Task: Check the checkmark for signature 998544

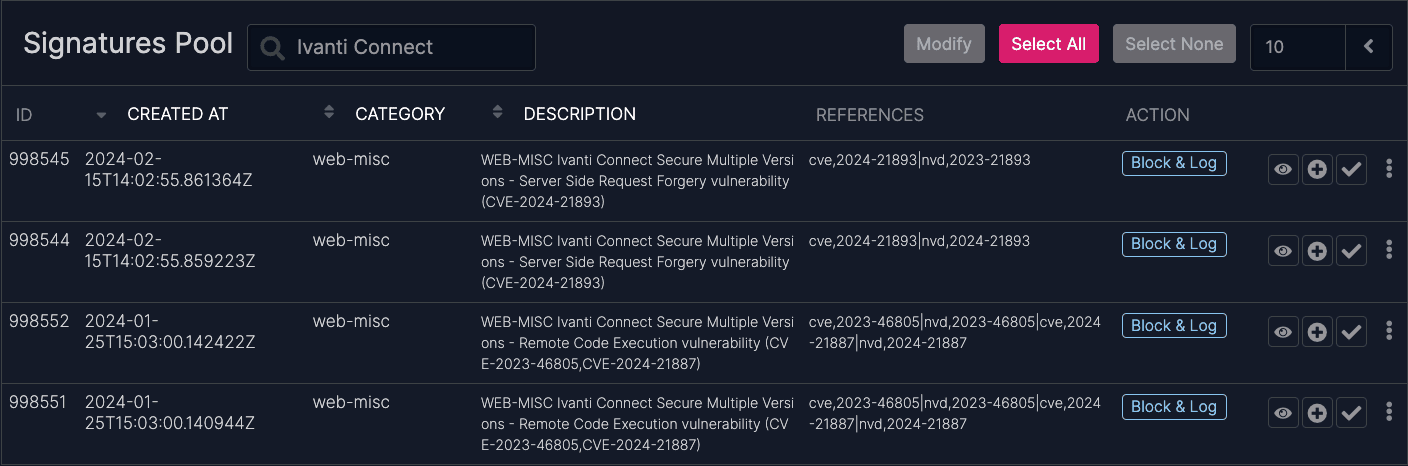Action: [x=1351, y=250]
